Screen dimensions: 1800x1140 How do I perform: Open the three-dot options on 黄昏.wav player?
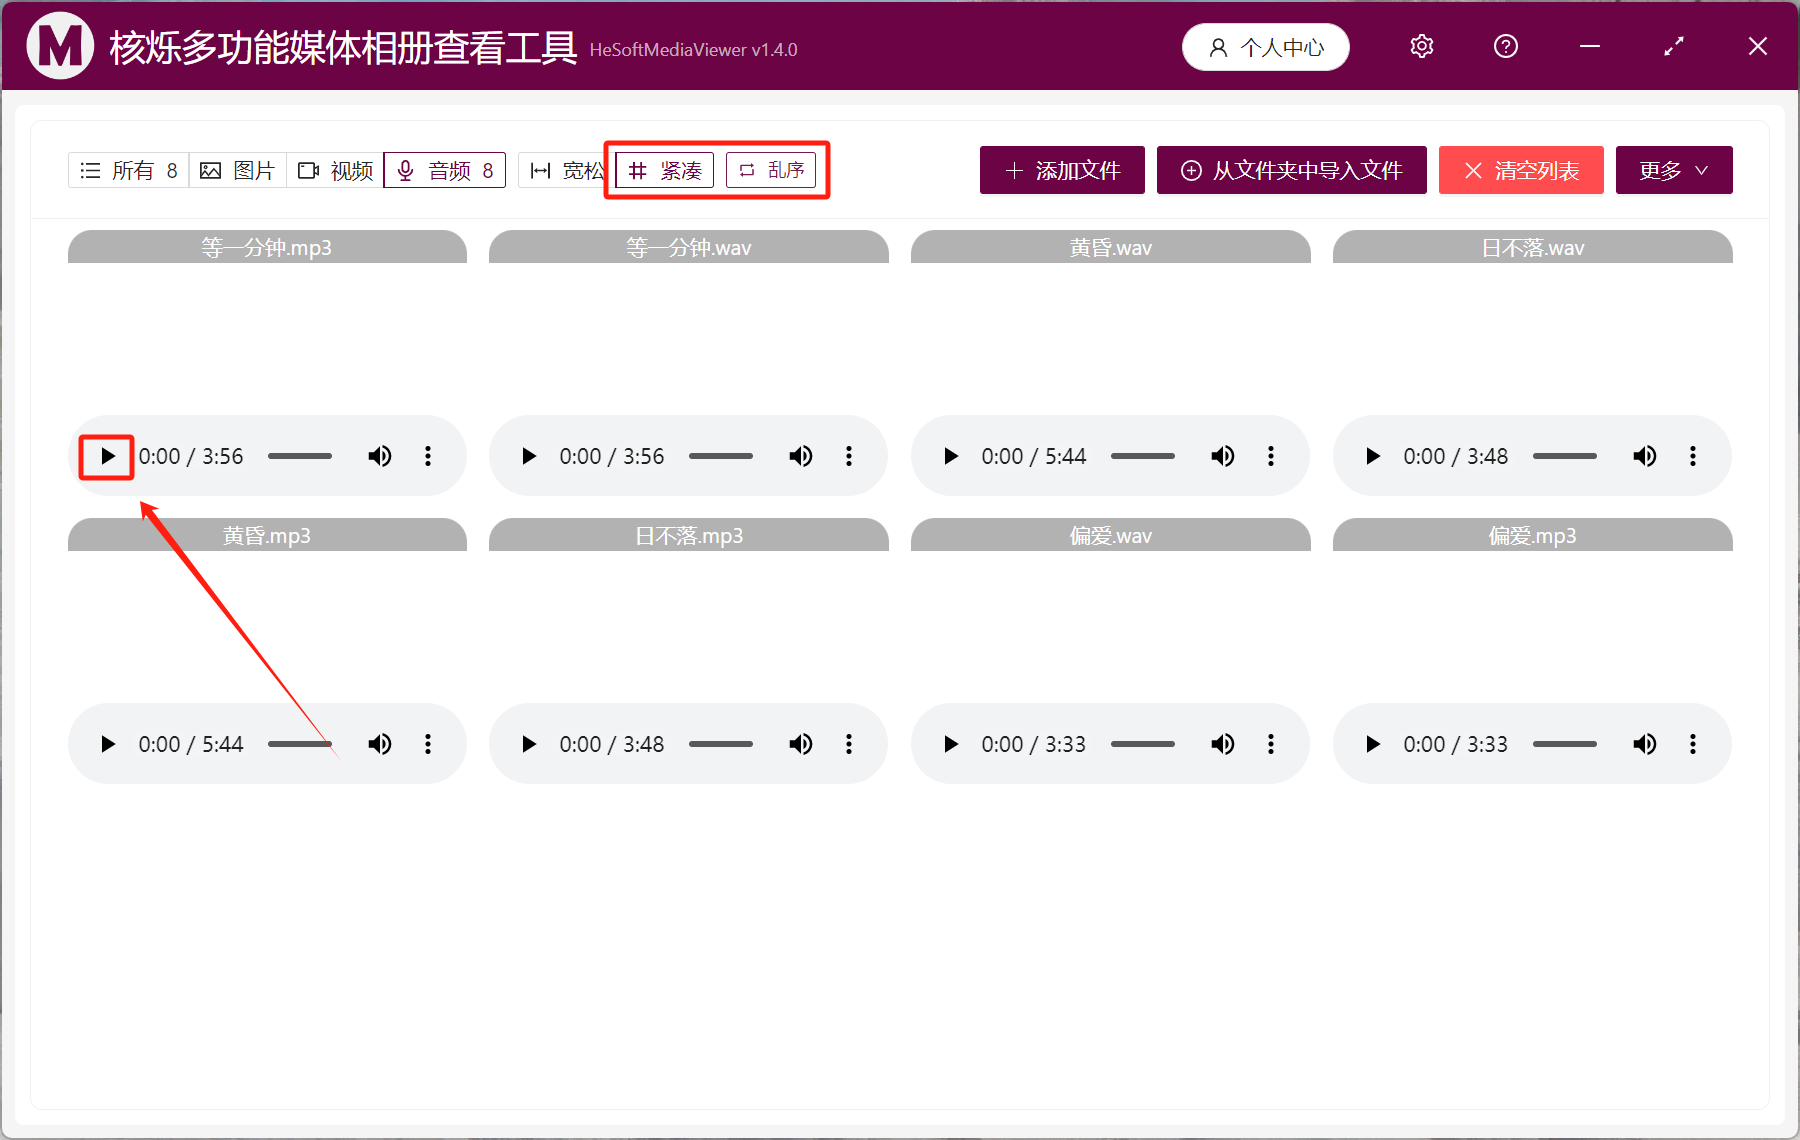[1271, 456]
